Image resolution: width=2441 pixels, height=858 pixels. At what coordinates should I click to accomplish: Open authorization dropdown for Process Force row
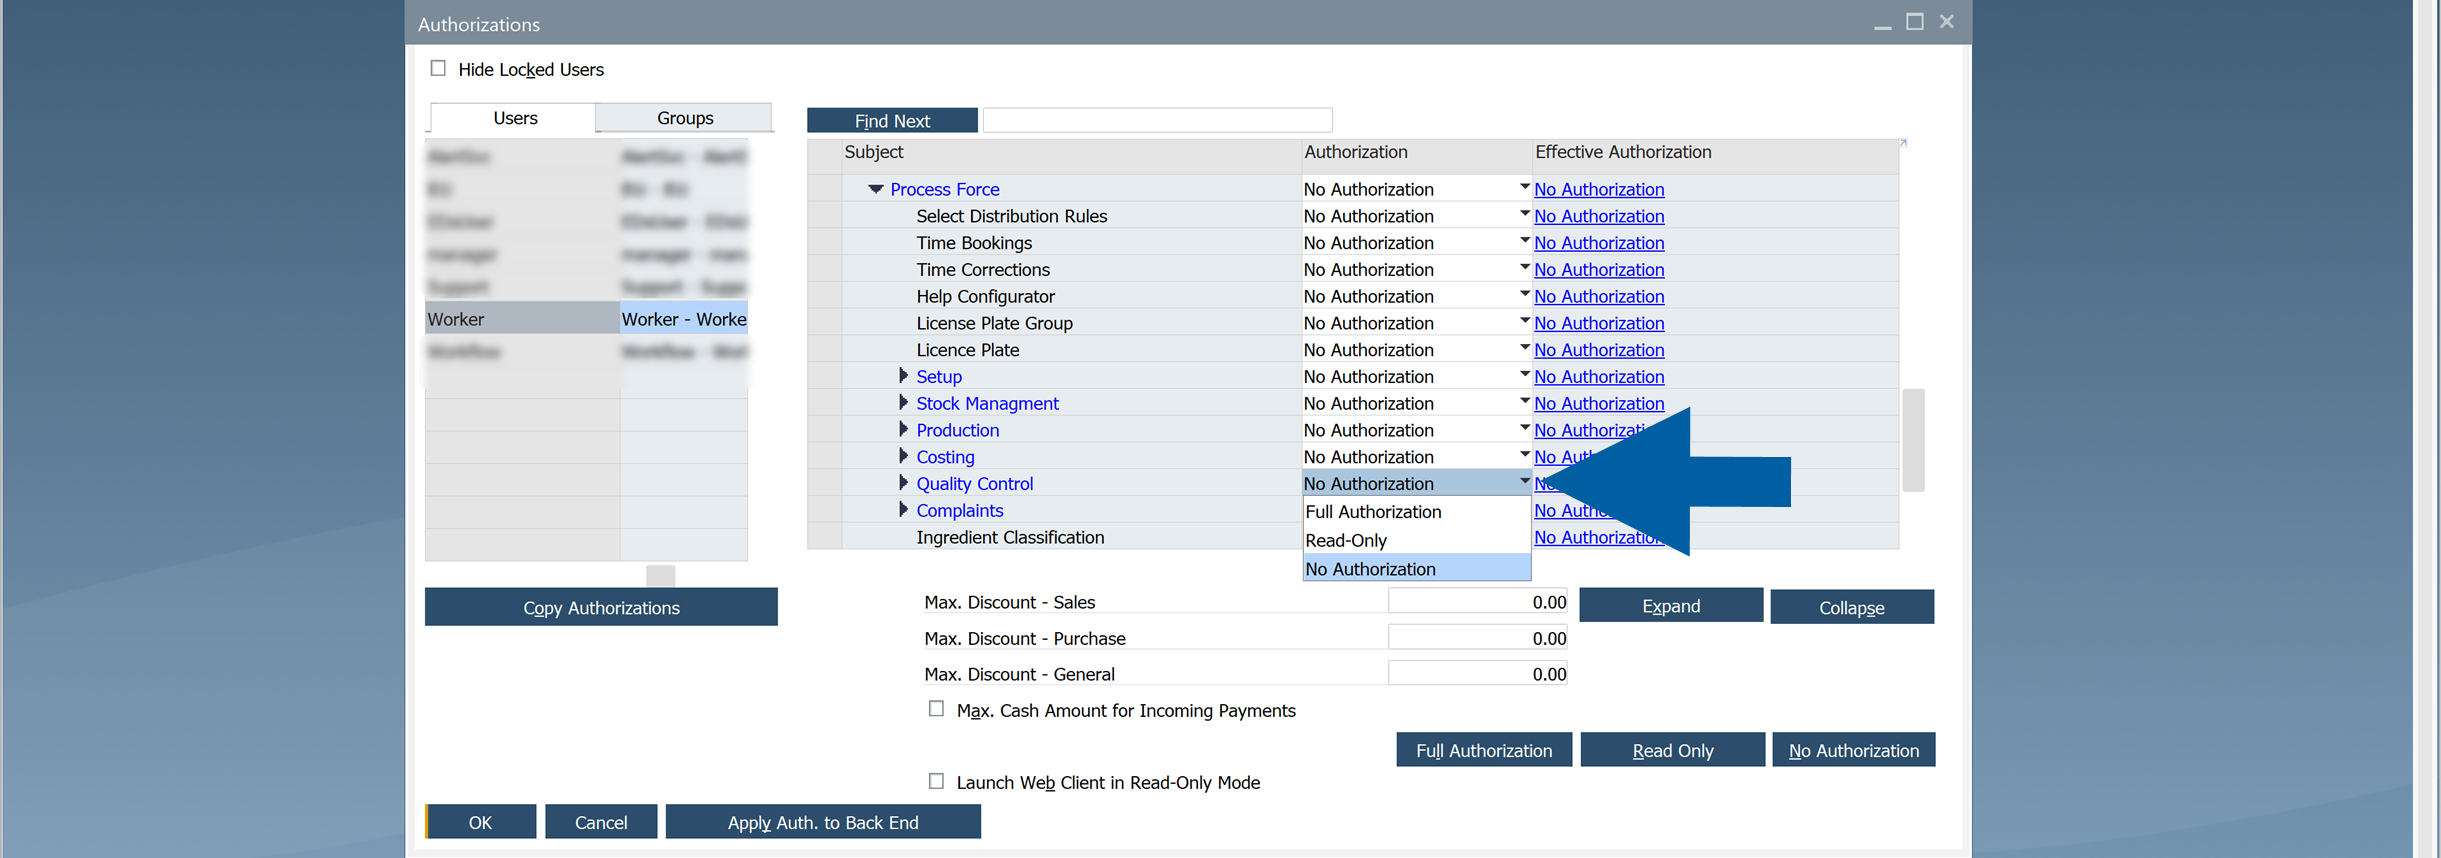coord(1524,187)
